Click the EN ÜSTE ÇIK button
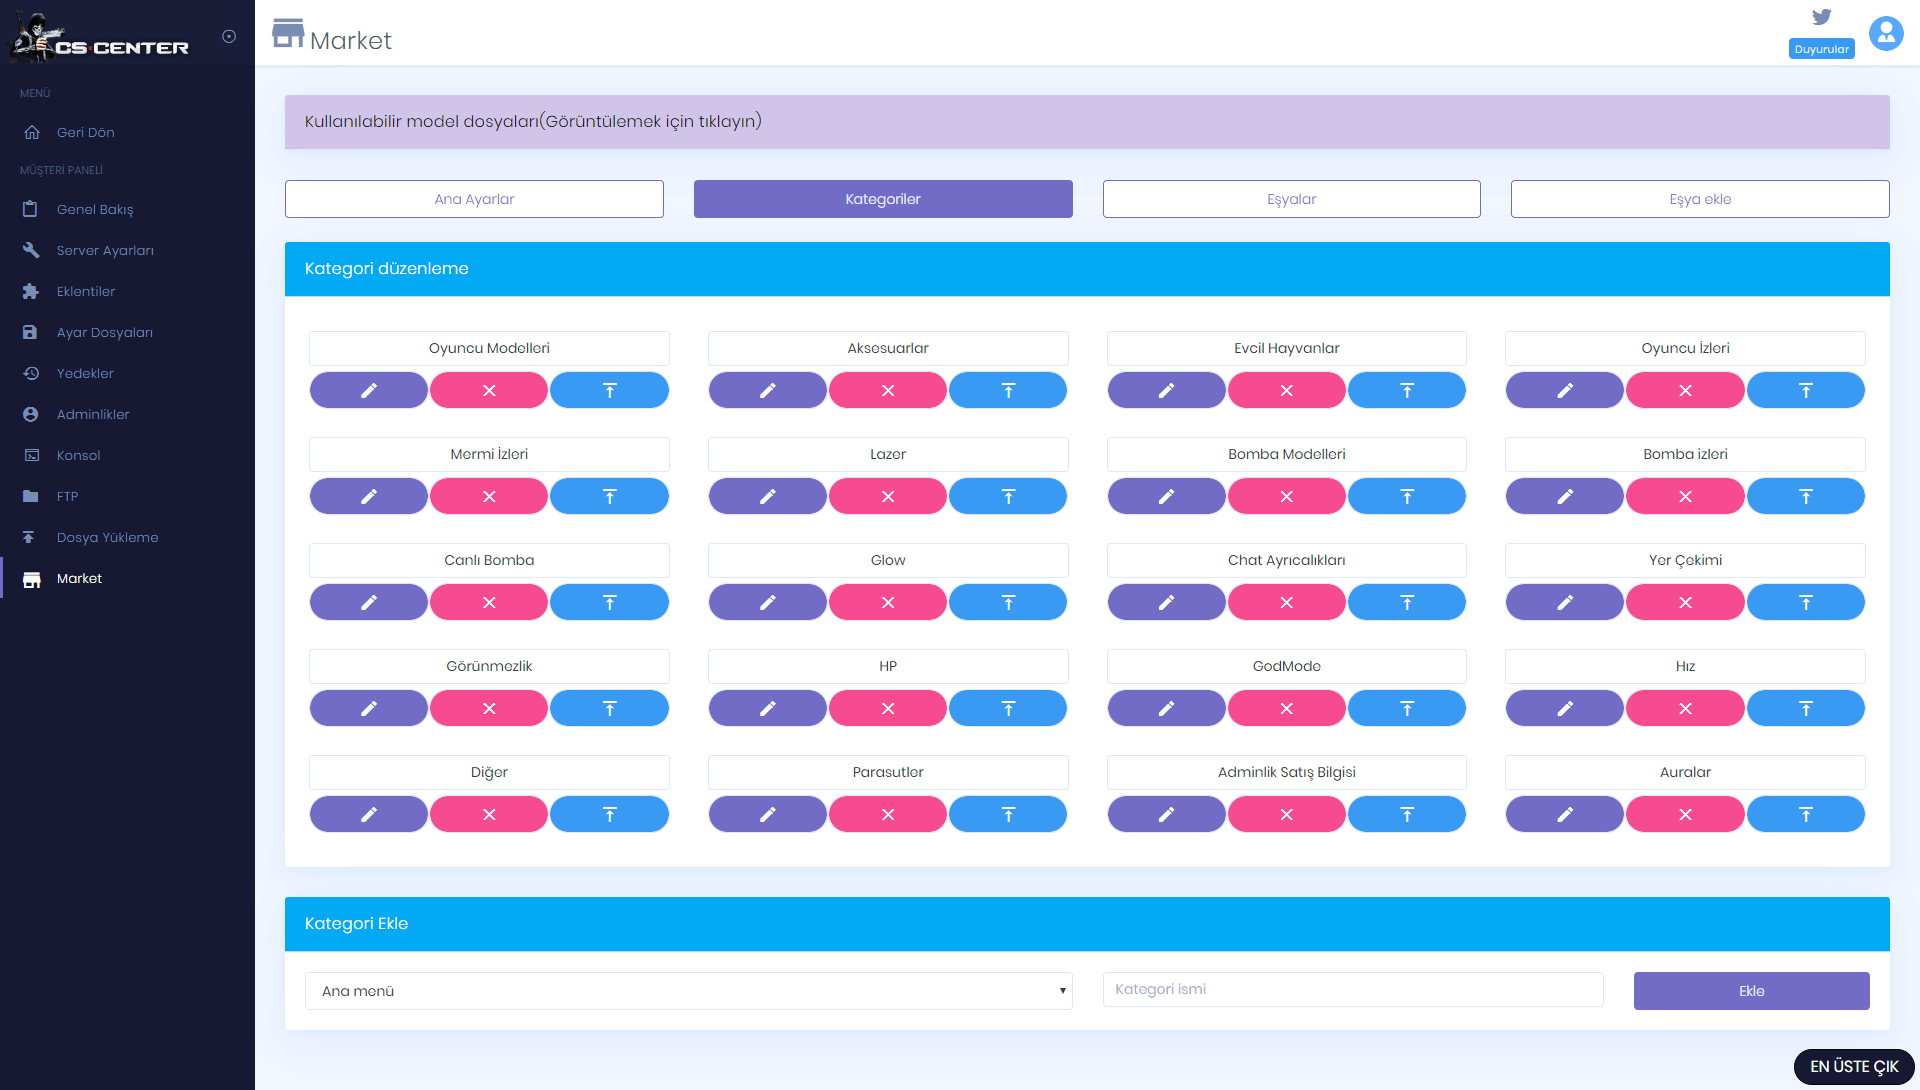The width and height of the screenshot is (1920, 1090). [x=1854, y=1067]
